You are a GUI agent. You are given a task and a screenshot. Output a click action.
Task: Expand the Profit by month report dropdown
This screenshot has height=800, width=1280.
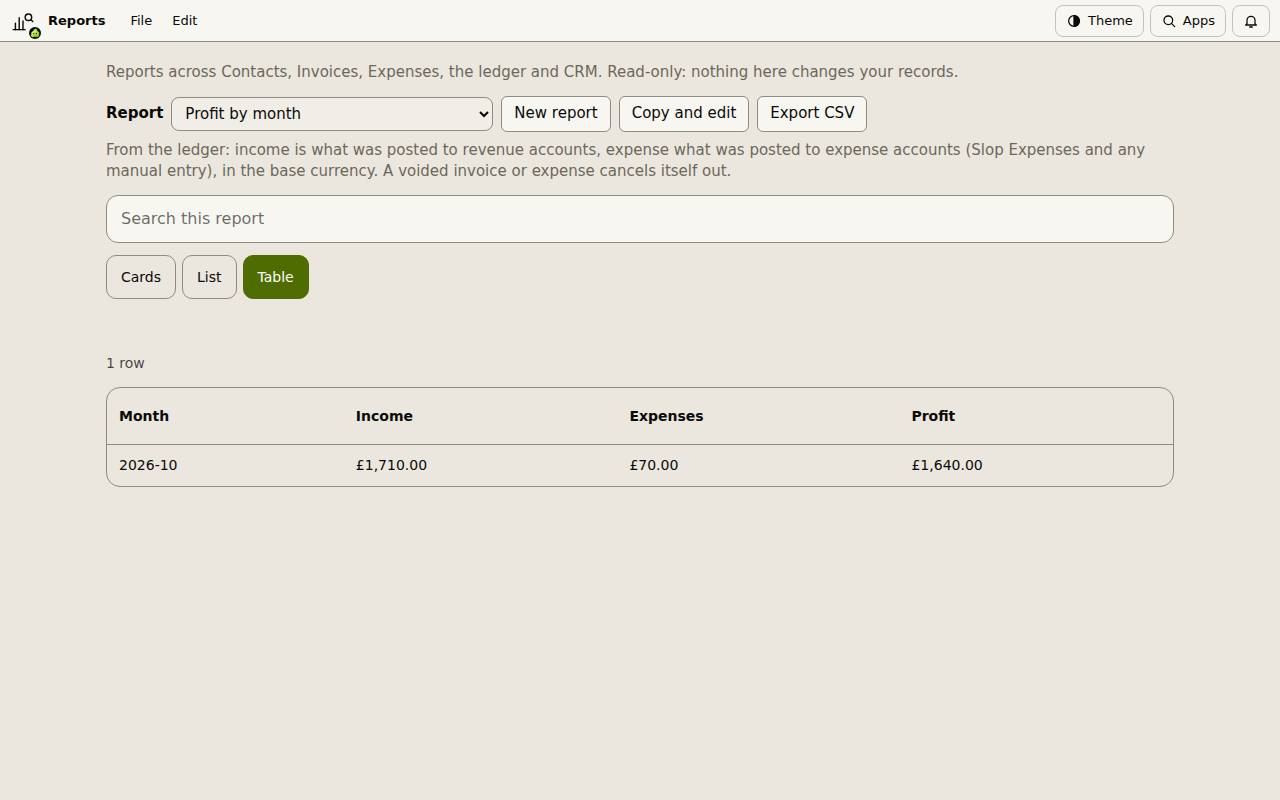(x=332, y=114)
